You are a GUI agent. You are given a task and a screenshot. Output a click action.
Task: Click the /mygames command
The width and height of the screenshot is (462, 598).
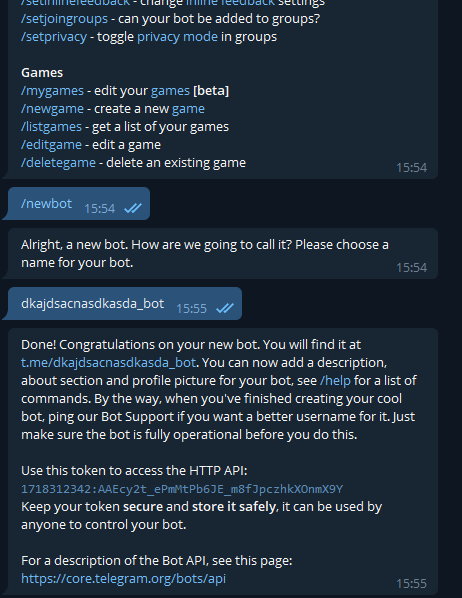[x=52, y=91]
